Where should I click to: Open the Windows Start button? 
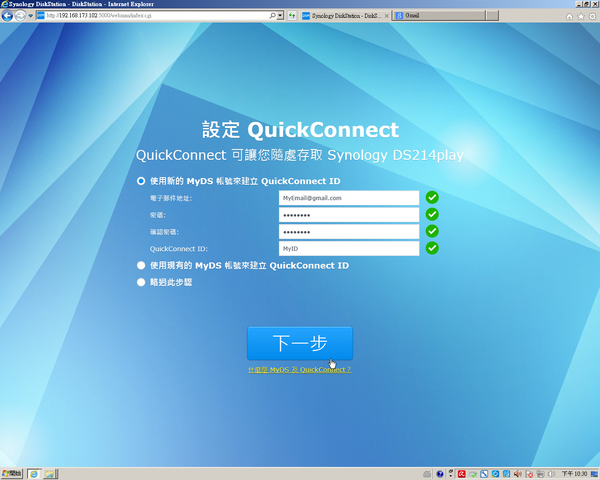[x=12, y=474]
